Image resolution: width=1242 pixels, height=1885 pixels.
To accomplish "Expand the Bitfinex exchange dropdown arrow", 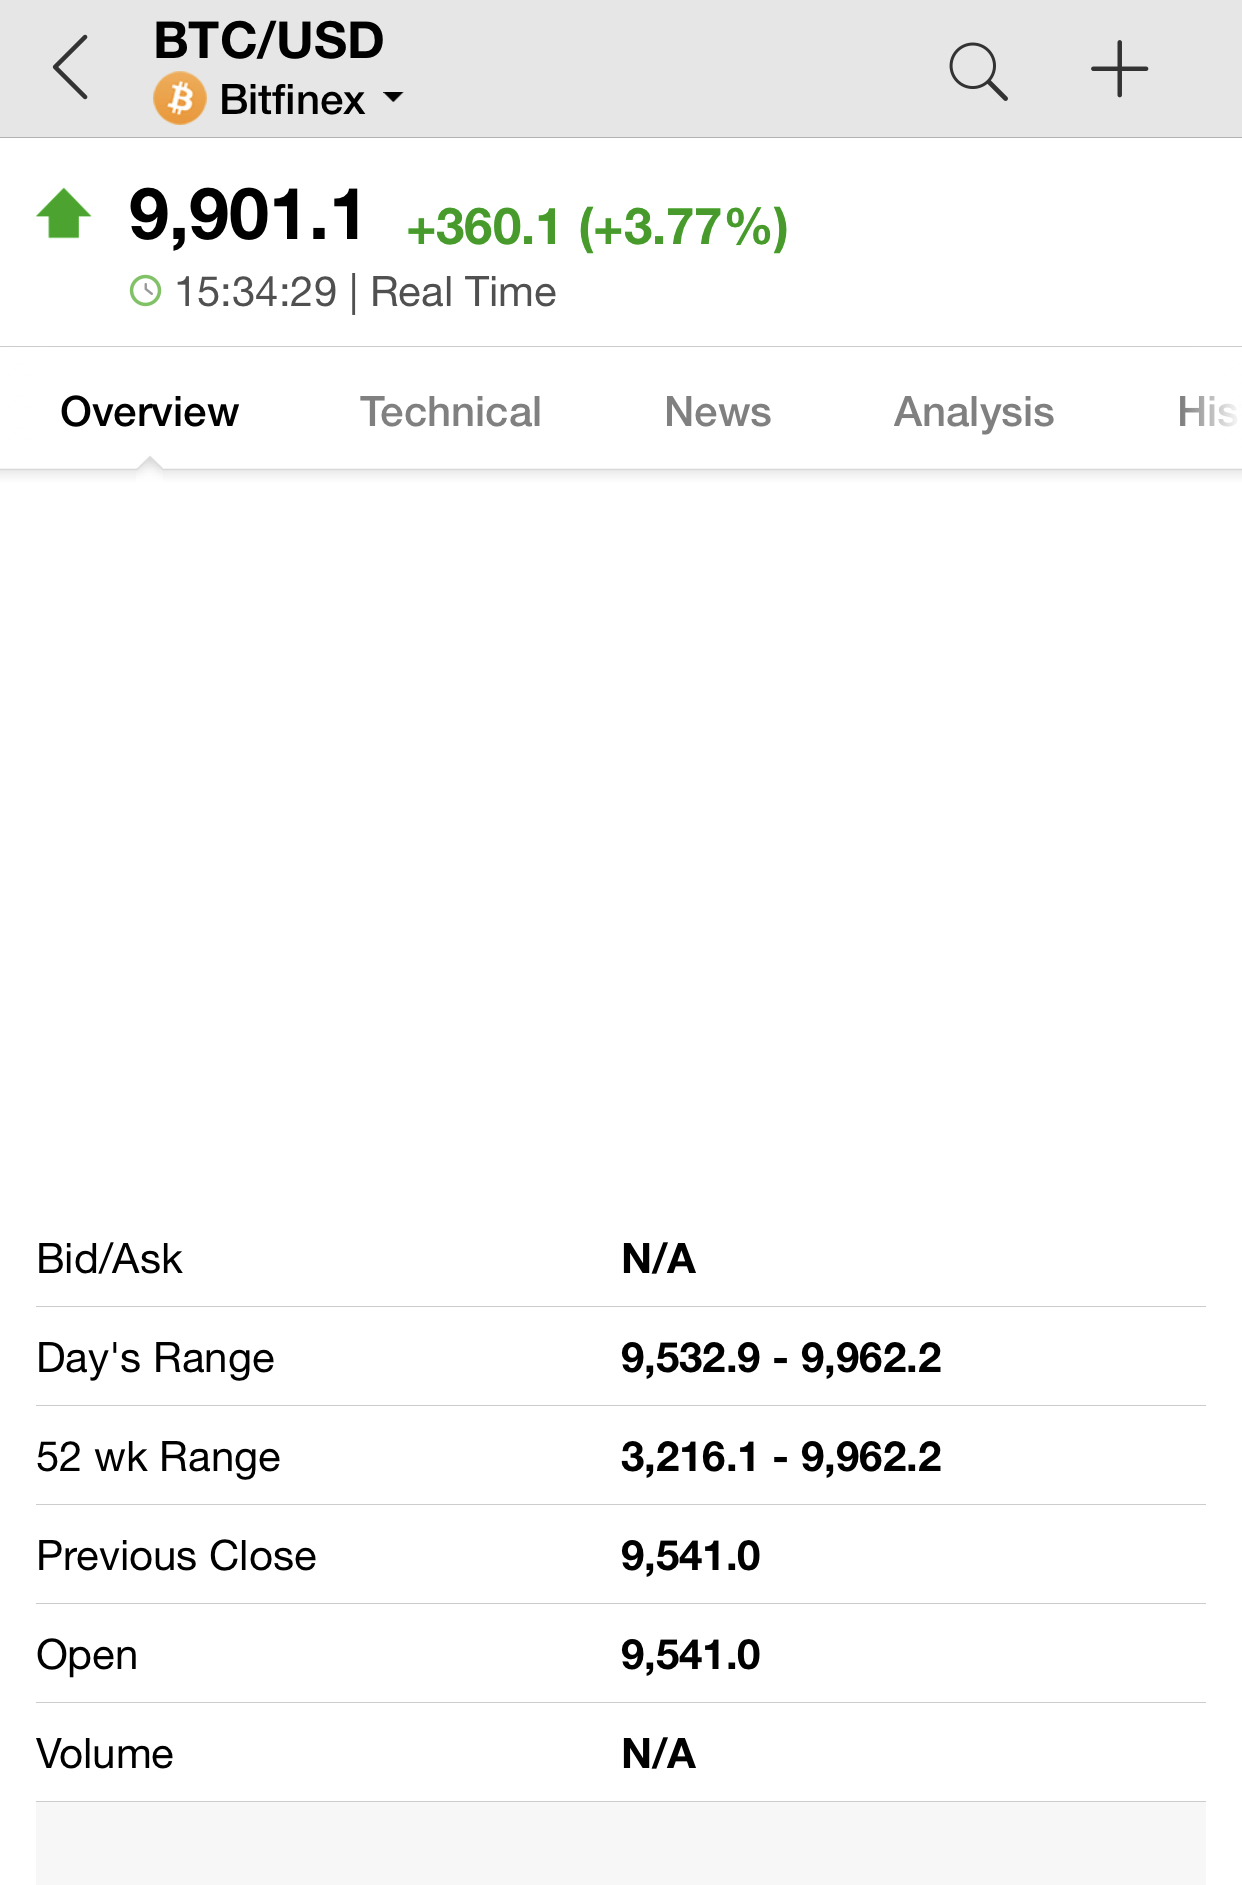I will [x=393, y=98].
